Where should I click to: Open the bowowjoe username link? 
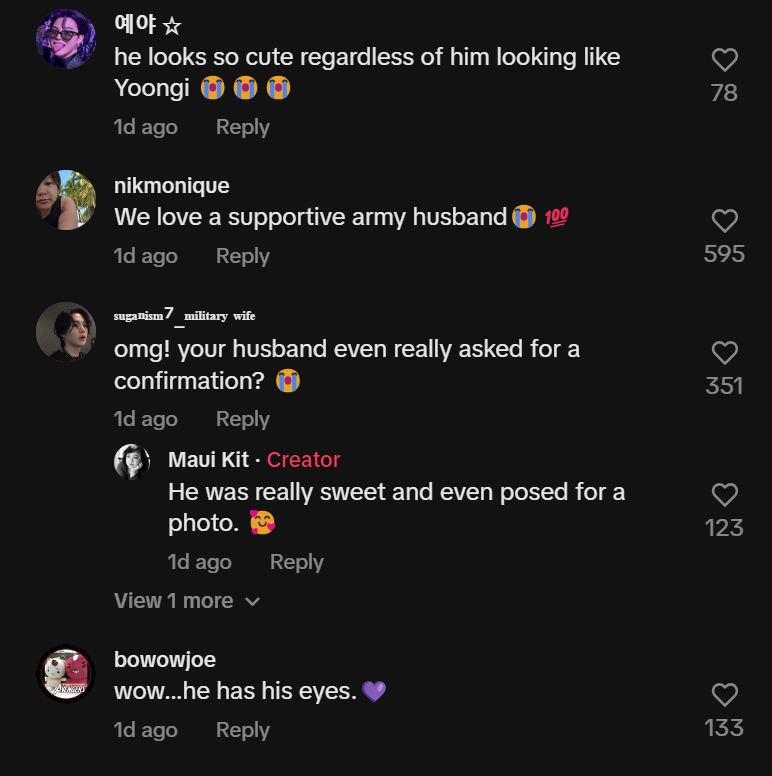click(x=165, y=660)
